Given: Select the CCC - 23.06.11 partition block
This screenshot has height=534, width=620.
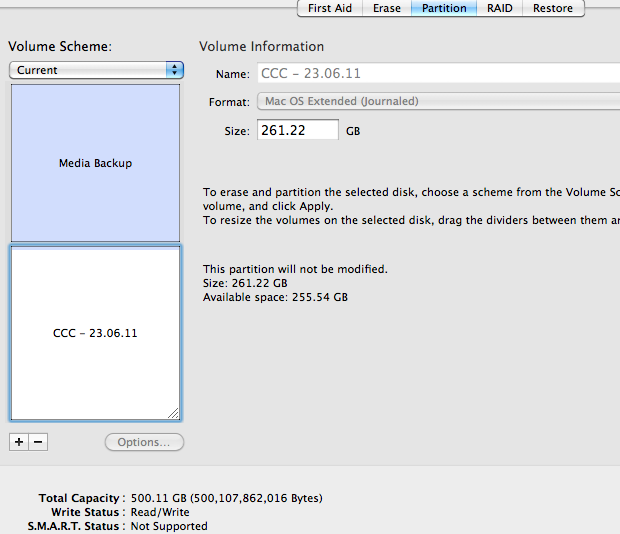Looking at the screenshot, I should pos(95,333).
